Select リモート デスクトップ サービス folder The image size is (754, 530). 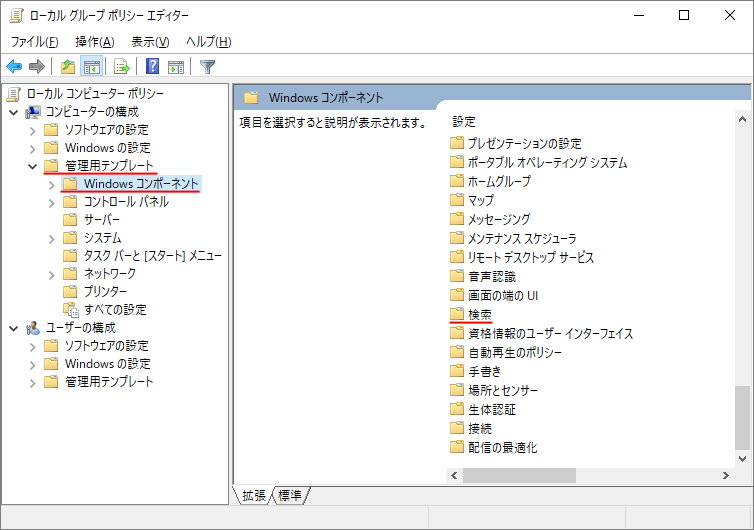point(531,257)
